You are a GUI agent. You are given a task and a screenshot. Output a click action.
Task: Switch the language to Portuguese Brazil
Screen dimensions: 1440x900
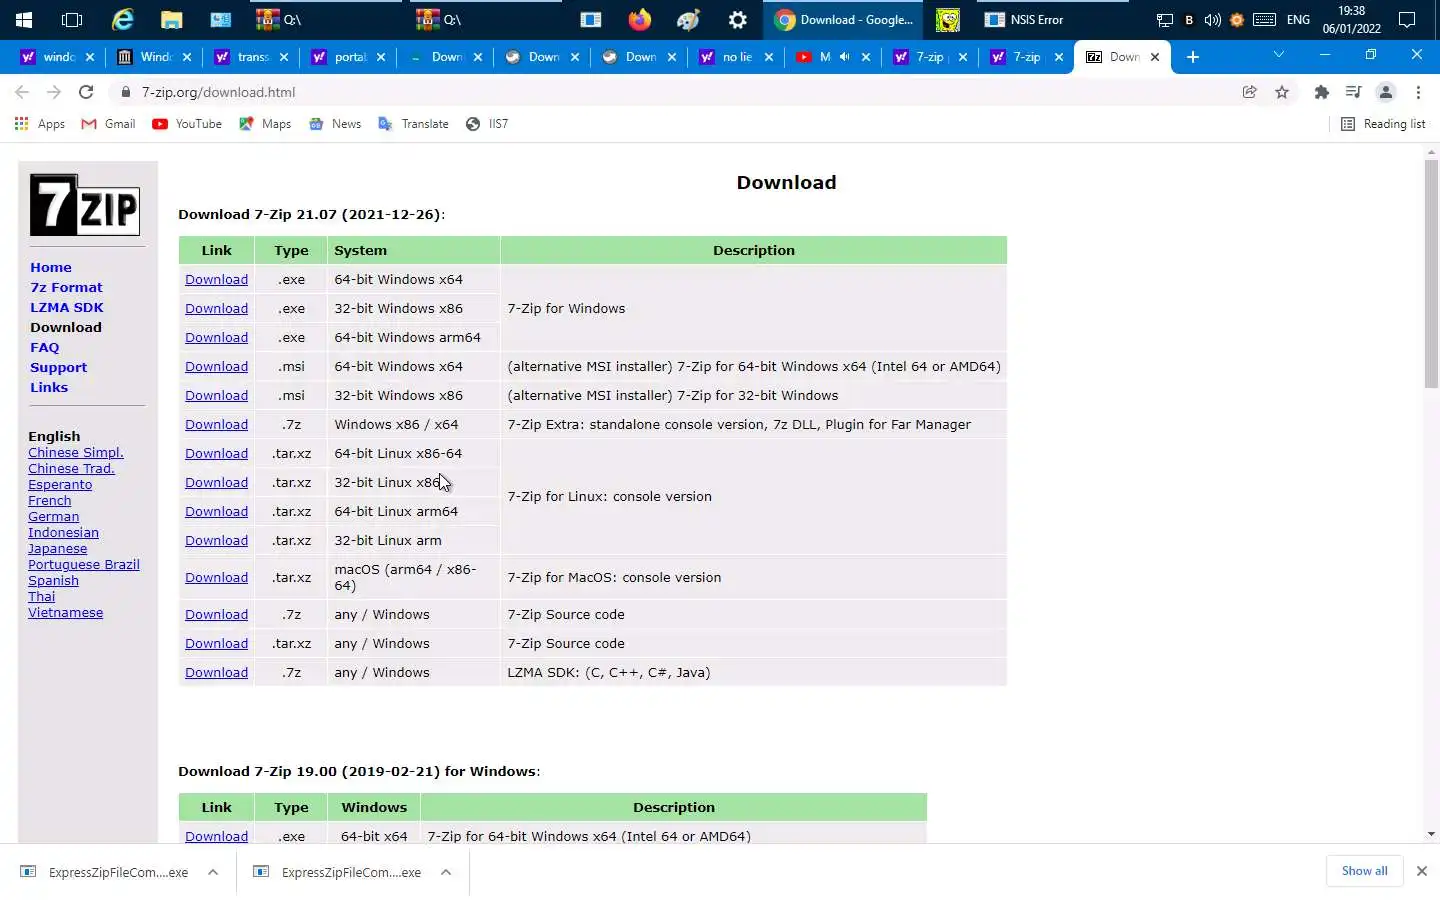(84, 564)
